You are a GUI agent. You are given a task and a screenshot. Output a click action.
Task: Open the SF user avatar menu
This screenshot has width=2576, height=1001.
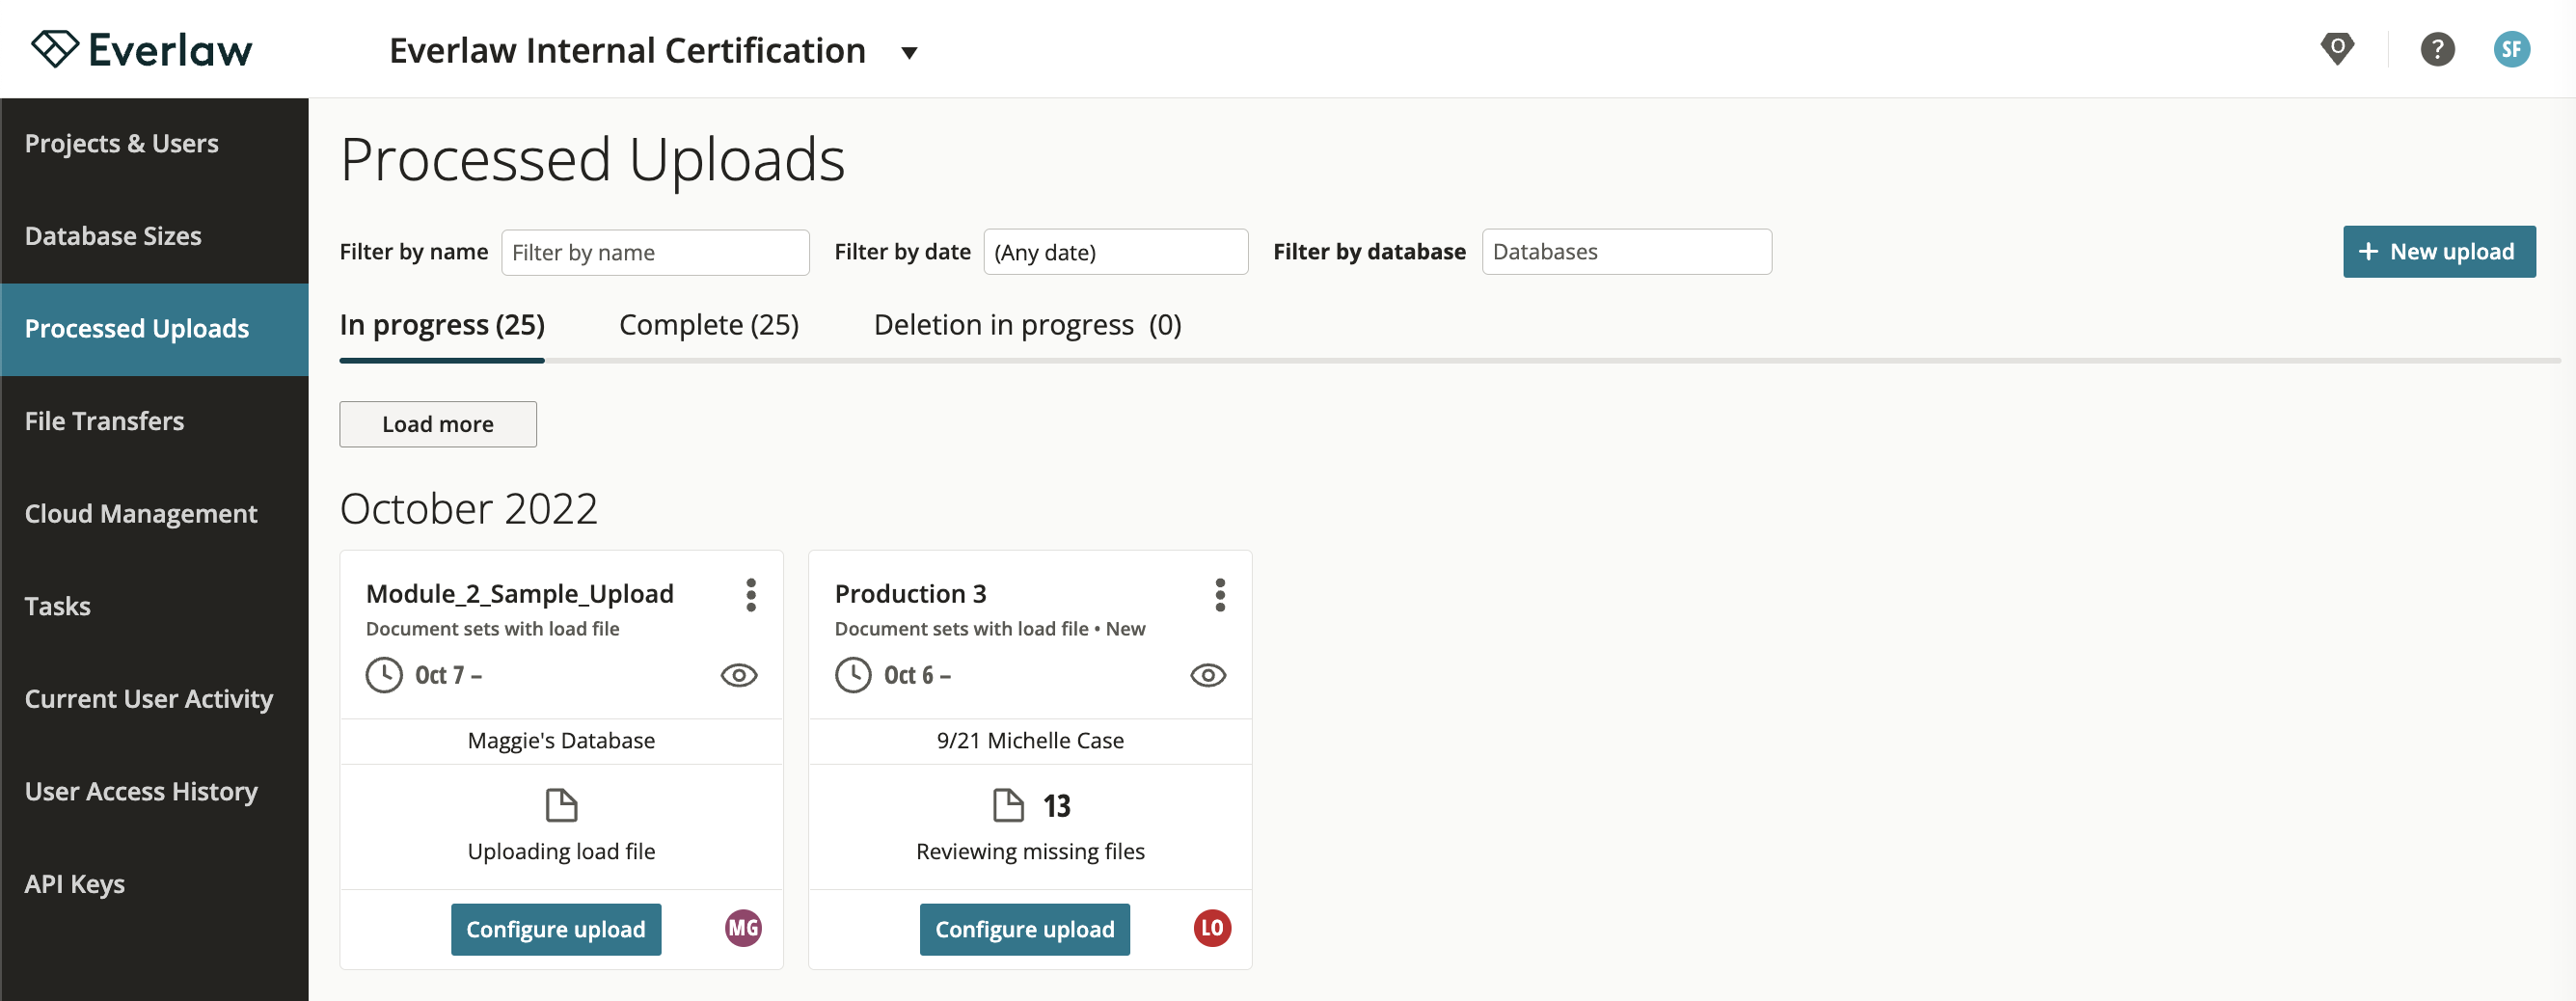pyautogui.click(x=2511, y=49)
